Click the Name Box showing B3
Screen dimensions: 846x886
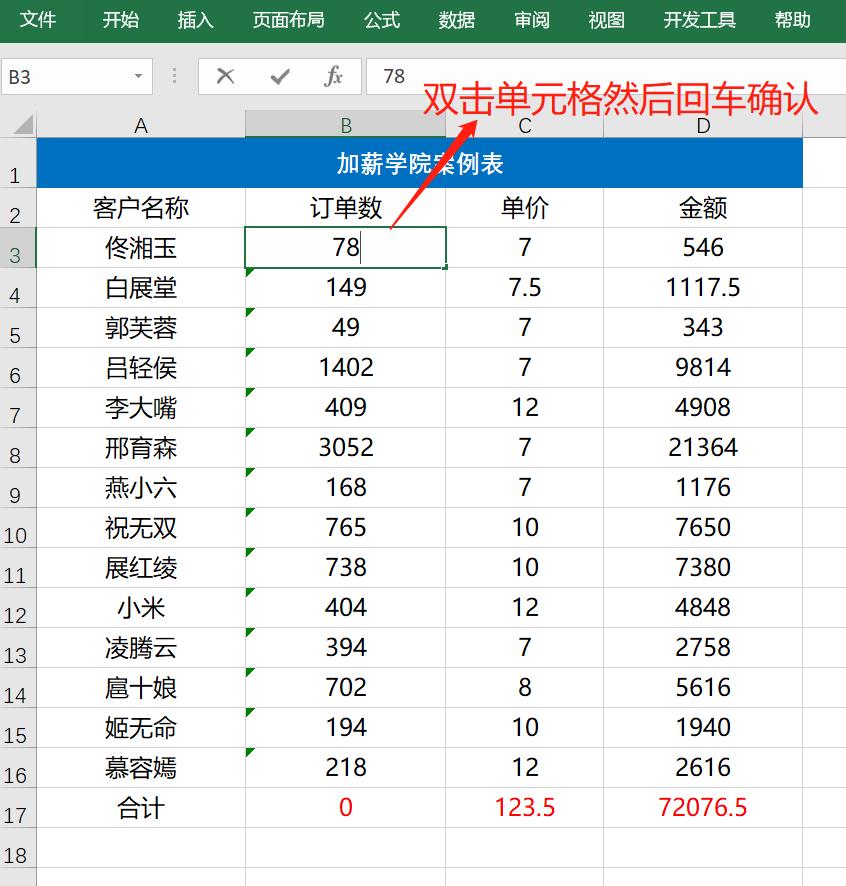pos(60,76)
